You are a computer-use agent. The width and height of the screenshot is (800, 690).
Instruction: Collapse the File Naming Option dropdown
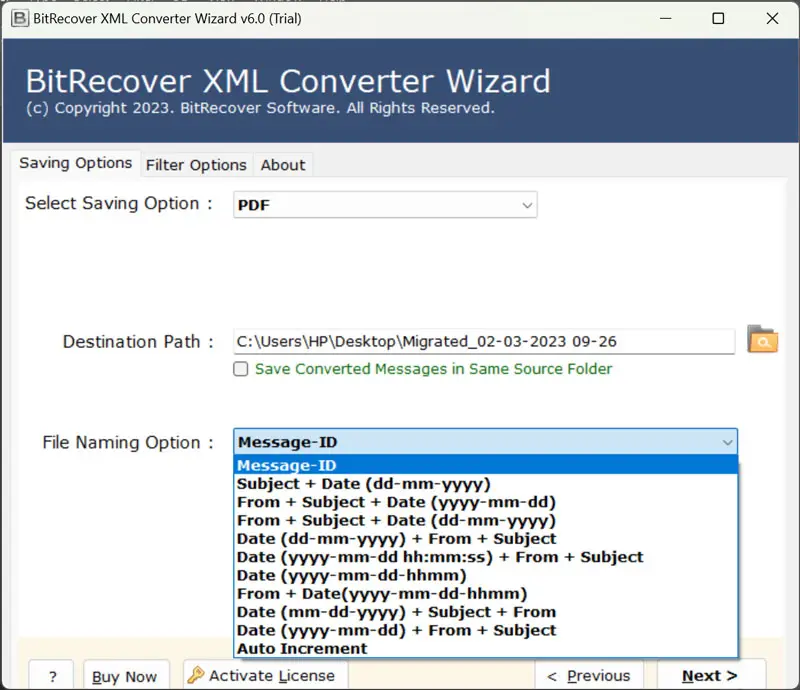727,442
